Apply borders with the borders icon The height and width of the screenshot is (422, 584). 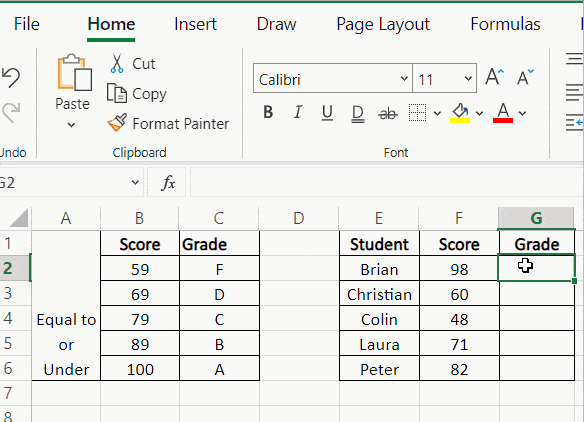[417, 112]
